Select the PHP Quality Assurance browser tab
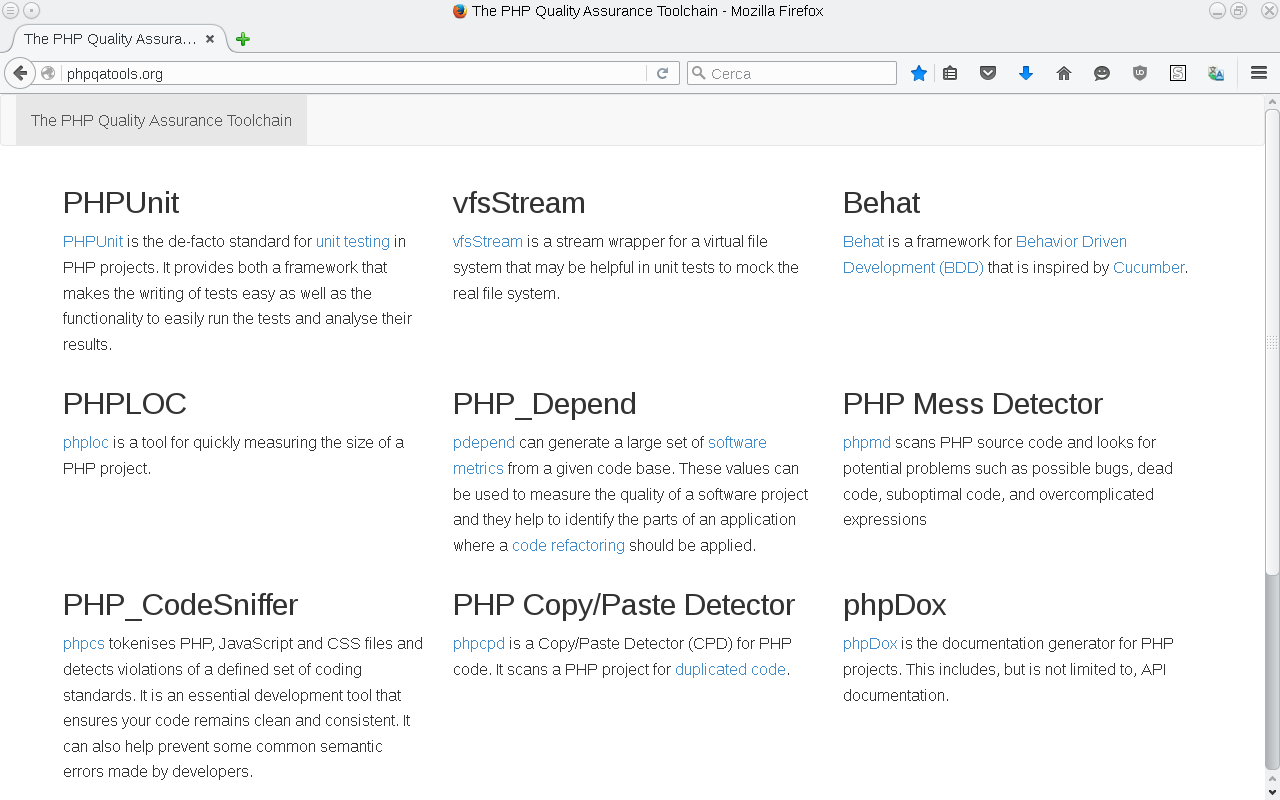Viewport: 1280px width, 800px height. tap(118, 39)
